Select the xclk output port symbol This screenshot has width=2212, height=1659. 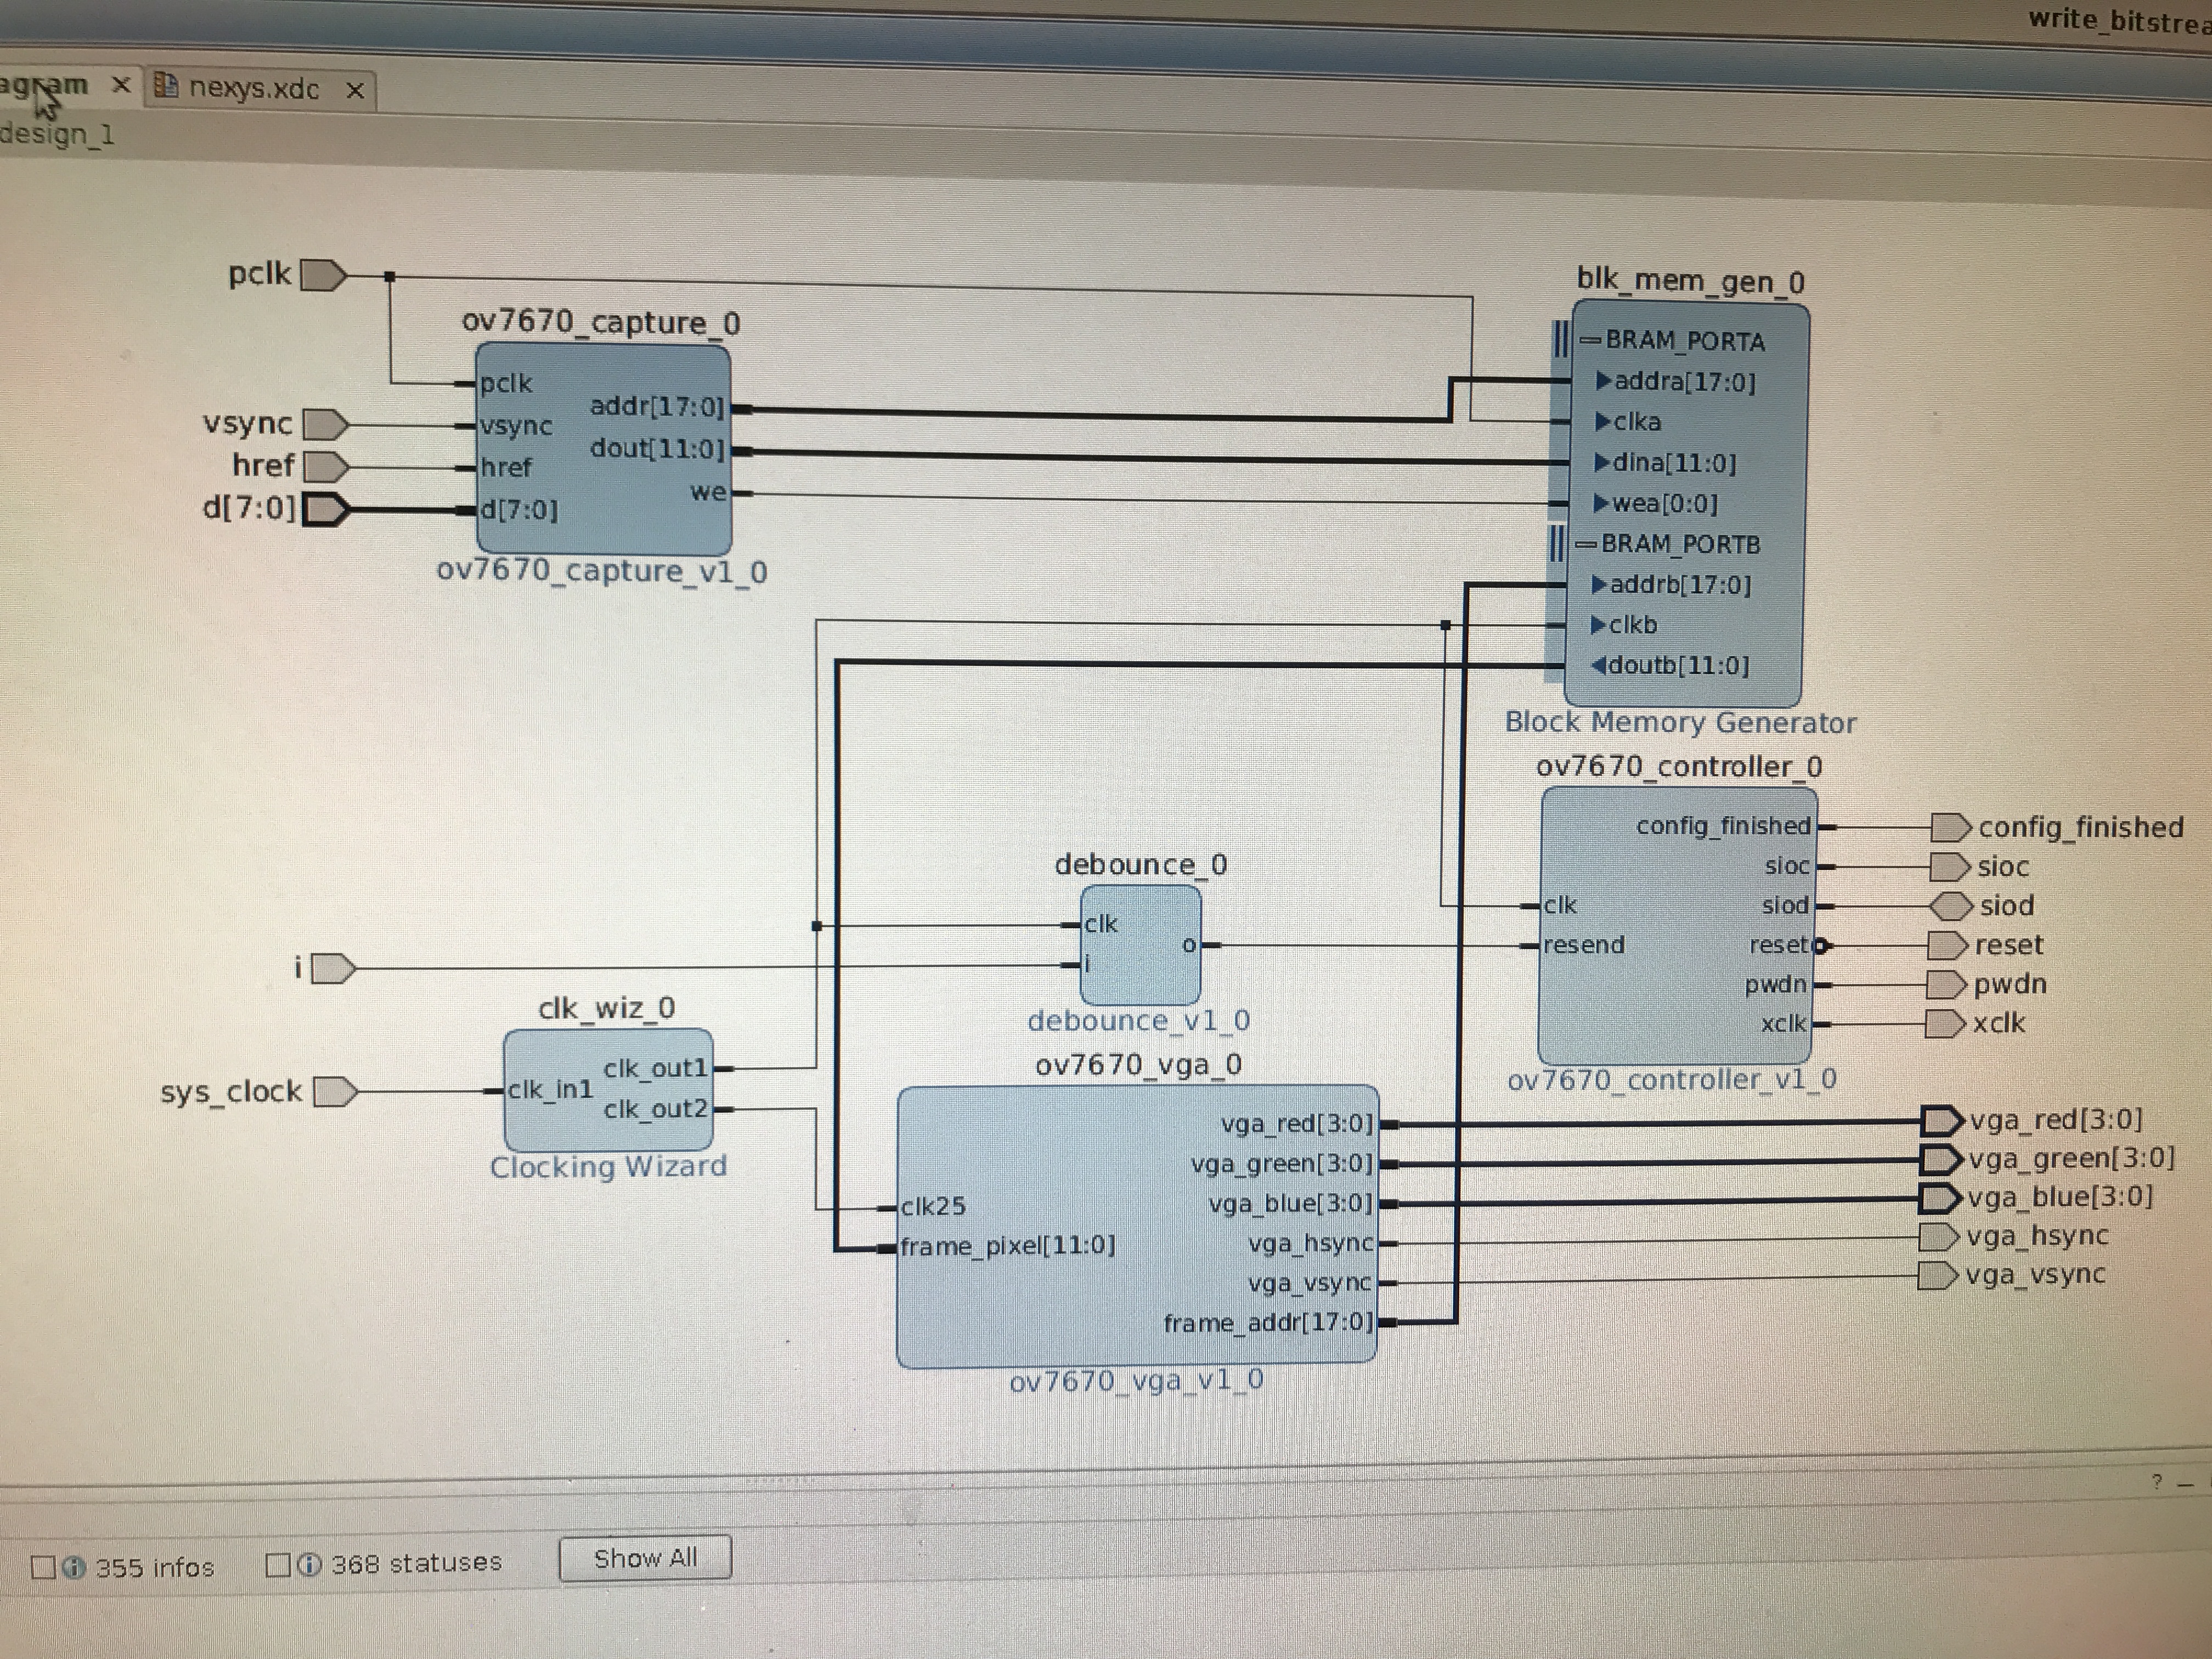(x=1945, y=1024)
